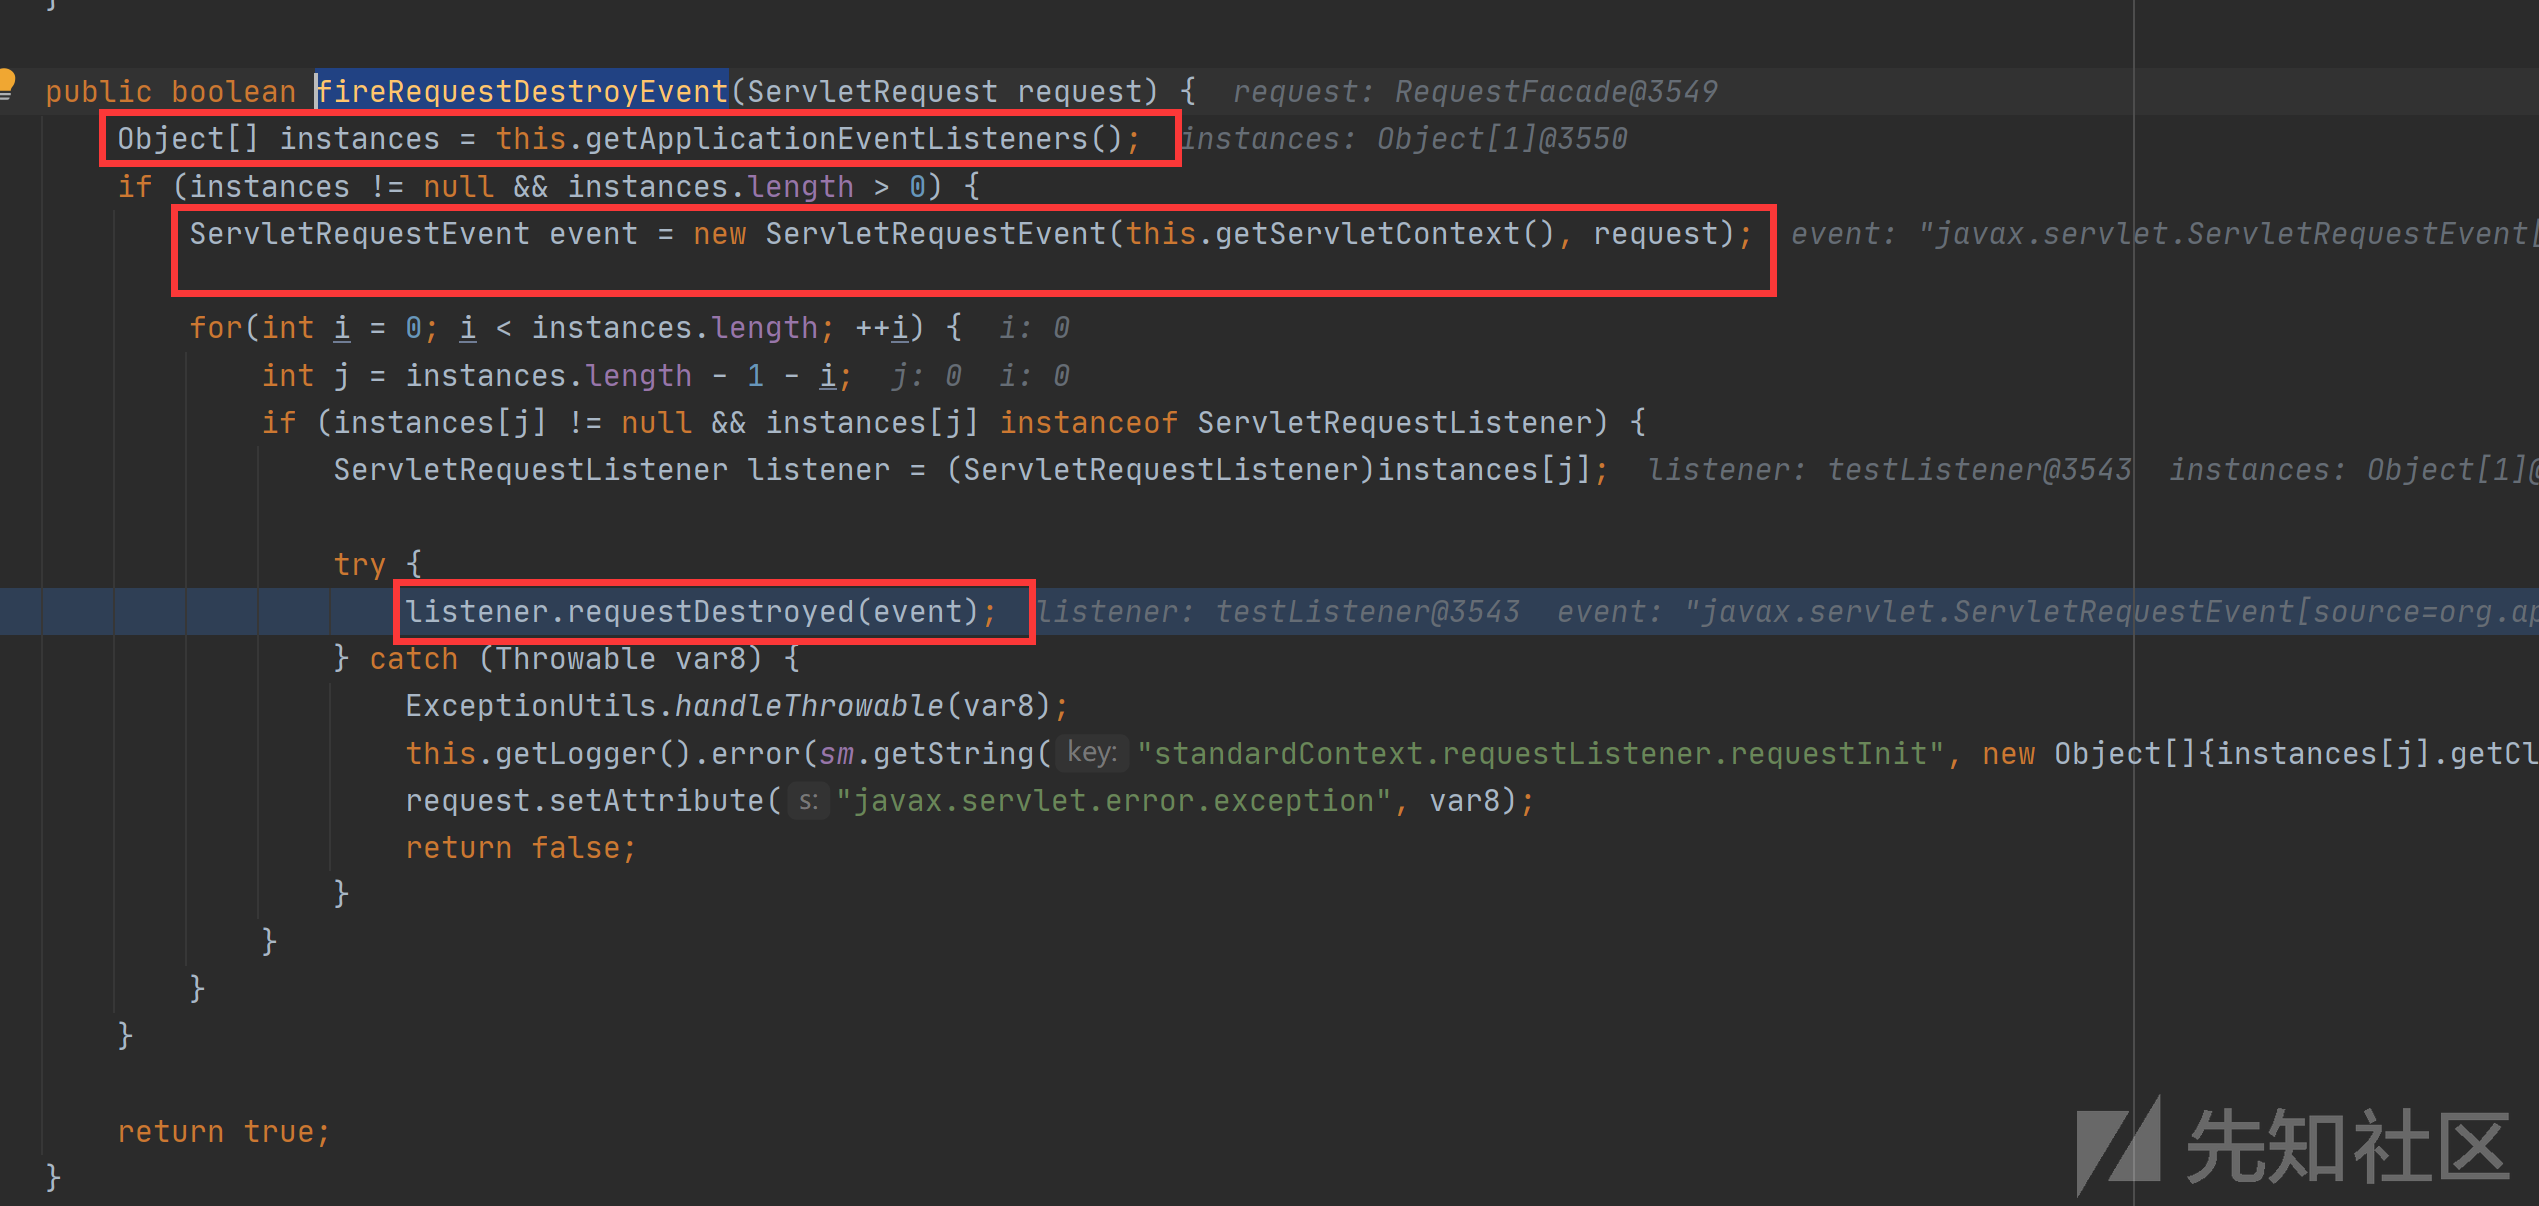This screenshot has width=2539, height=1206.
Task: Click the 'try' keyword
Action: pos(359,565)
